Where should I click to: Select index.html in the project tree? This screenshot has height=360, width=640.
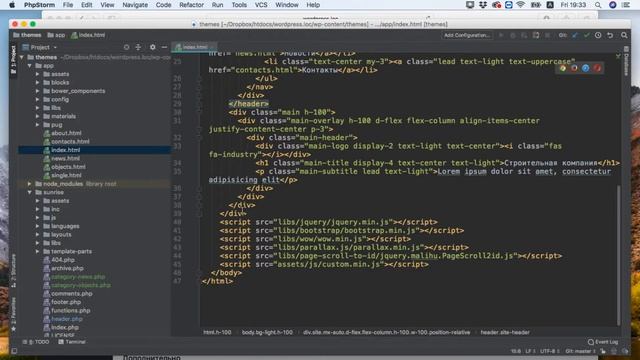click(x=65, y=150)
